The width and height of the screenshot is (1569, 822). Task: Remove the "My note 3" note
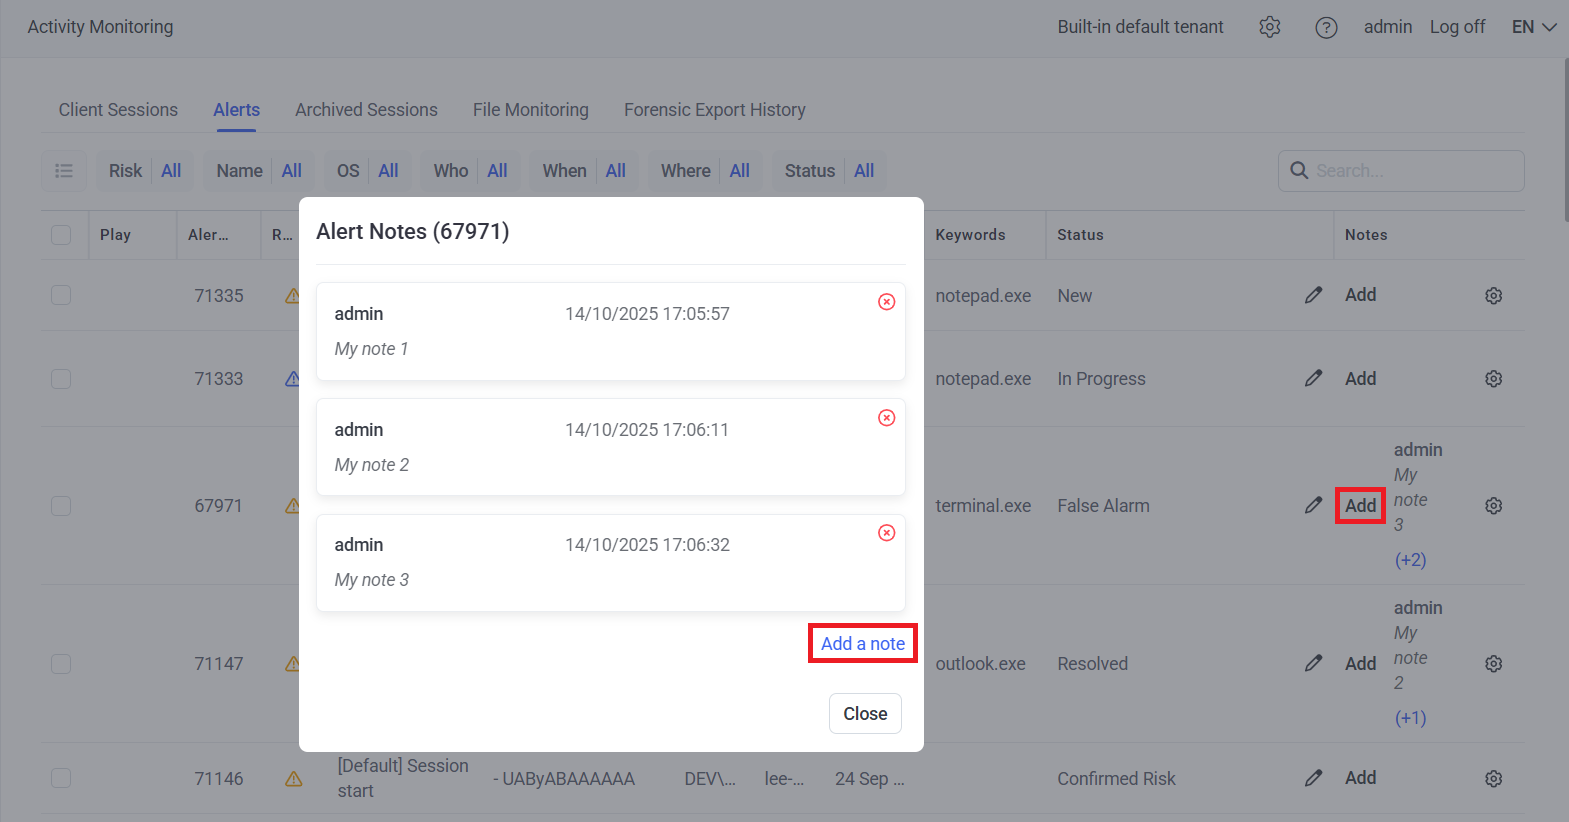[886, 533]
